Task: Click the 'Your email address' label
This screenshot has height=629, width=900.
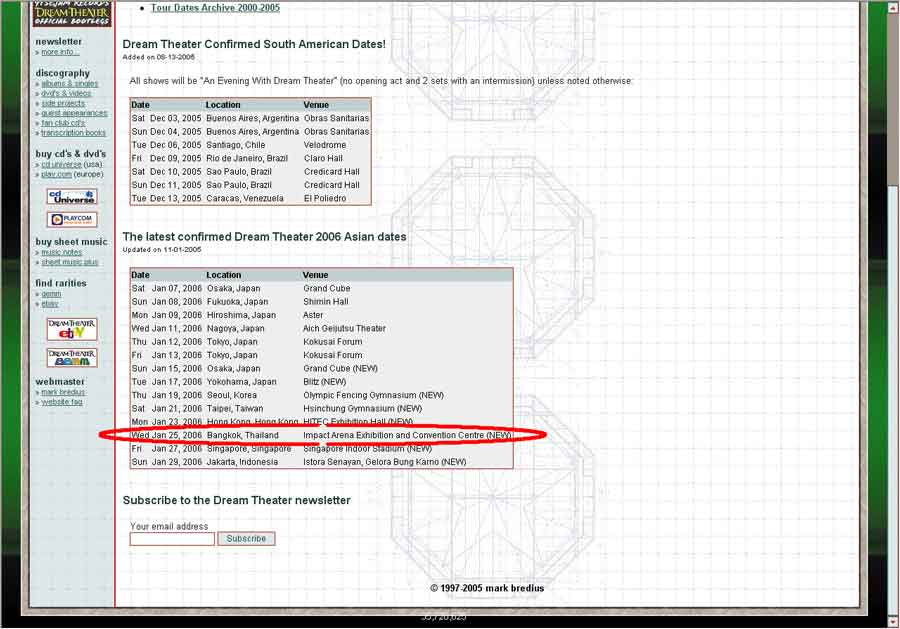Action: [169, 526]
